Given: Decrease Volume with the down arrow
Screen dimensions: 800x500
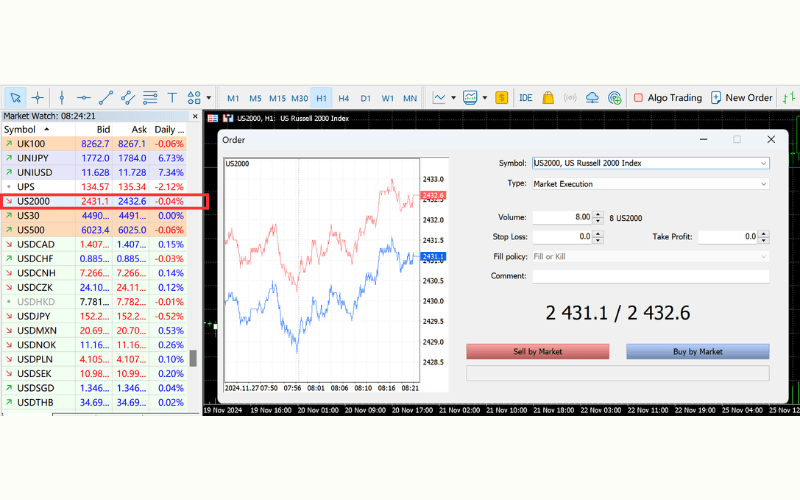Looking at the screenshot, I should (x=598, y=221).
